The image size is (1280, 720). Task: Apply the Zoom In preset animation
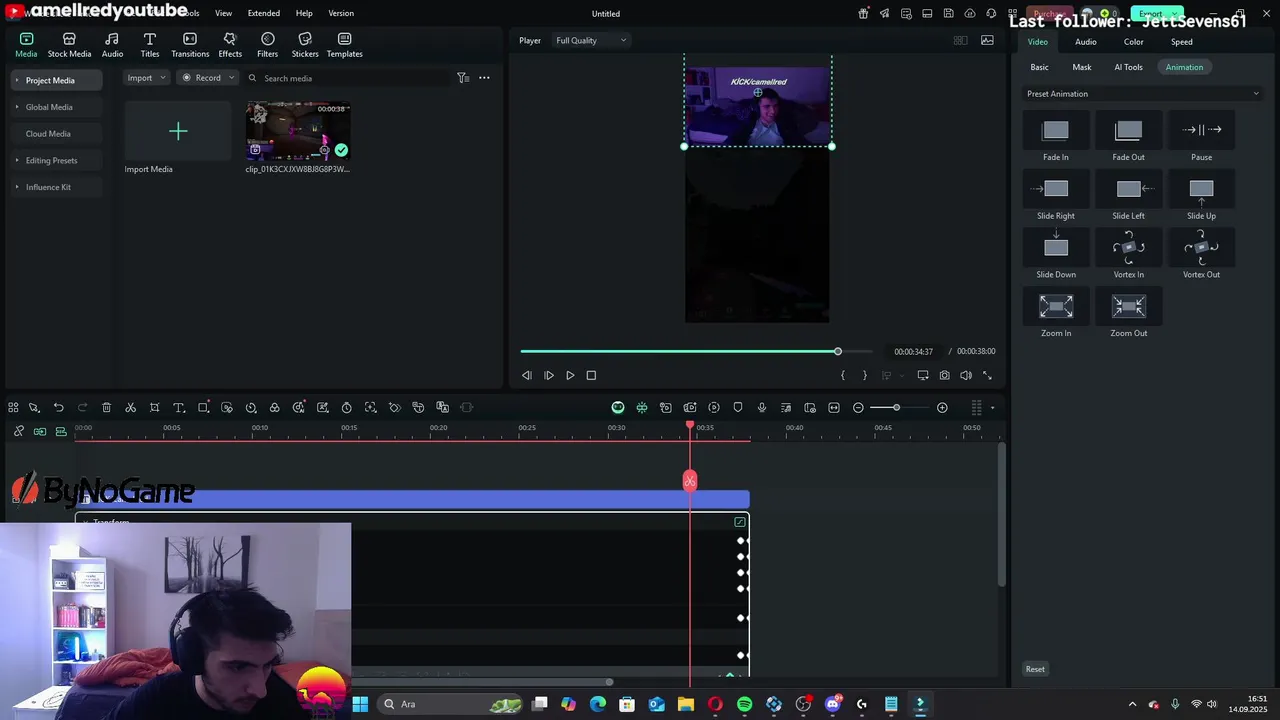[1056, 314]
